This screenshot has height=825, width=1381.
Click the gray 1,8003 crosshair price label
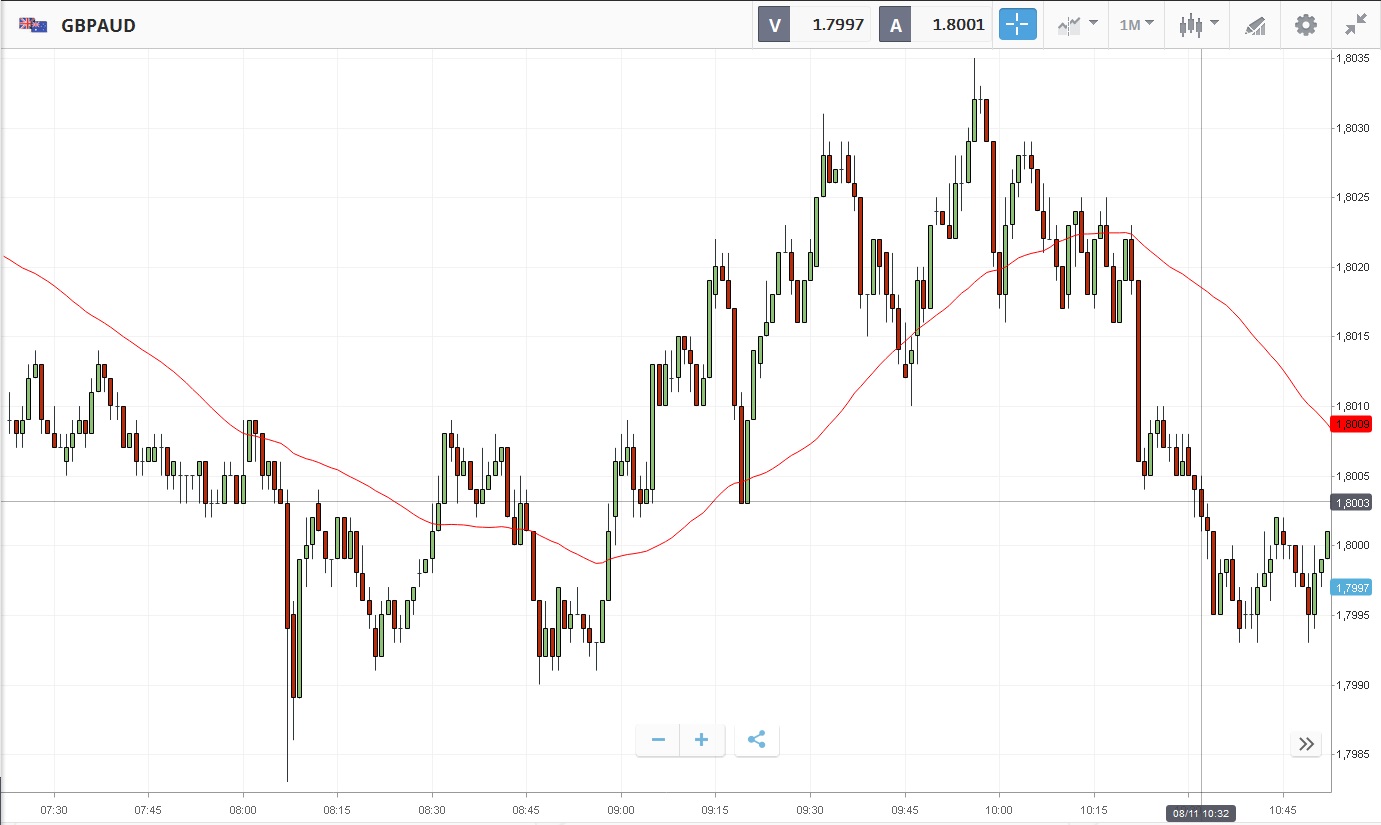coord(1351,503)
